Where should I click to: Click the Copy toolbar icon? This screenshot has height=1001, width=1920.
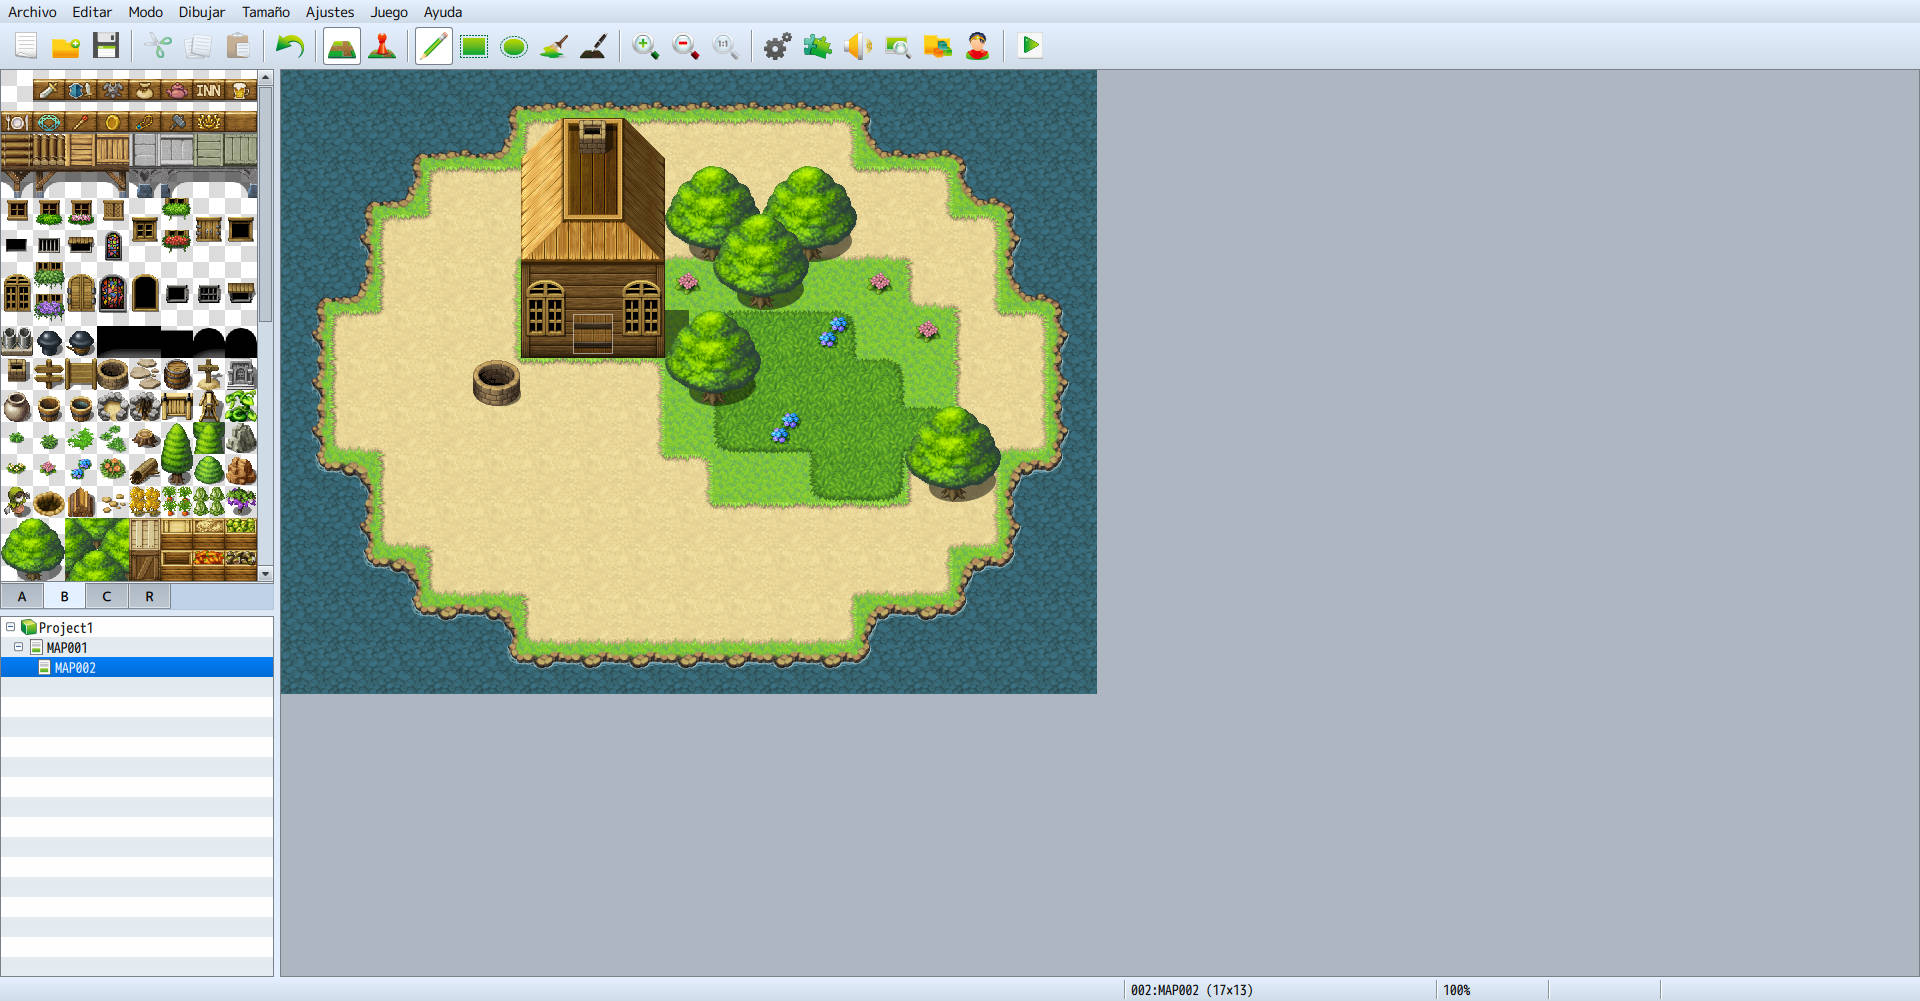(x=198, y=46)
